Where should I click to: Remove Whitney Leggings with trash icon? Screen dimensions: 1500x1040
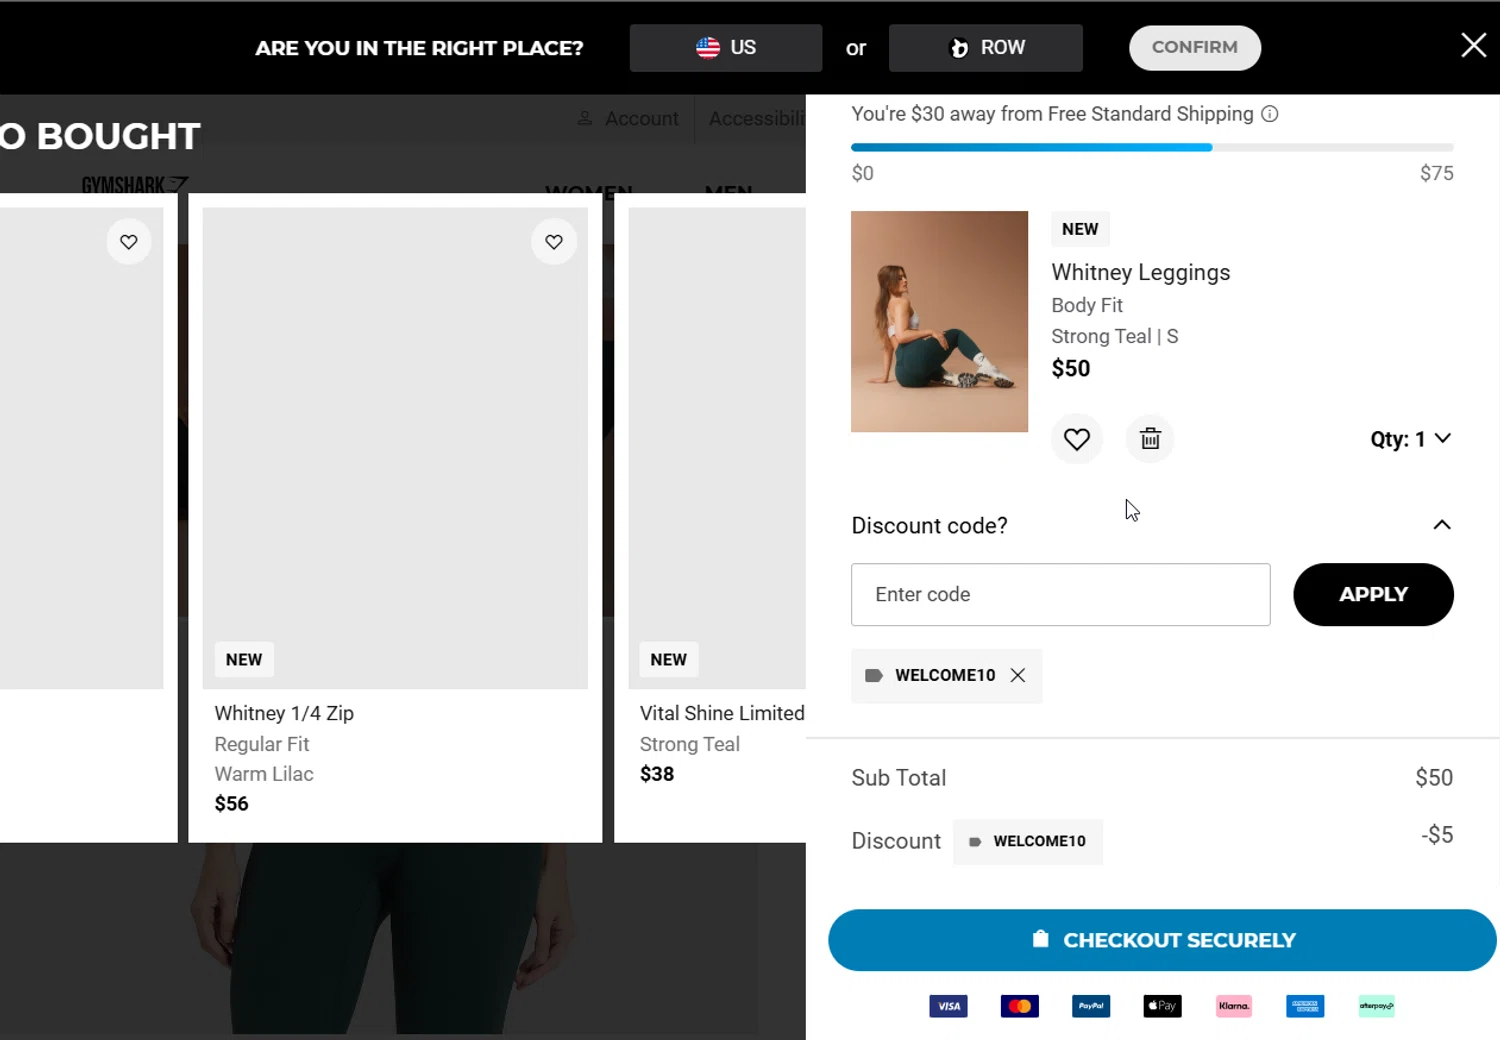[x=1150, y=439]
